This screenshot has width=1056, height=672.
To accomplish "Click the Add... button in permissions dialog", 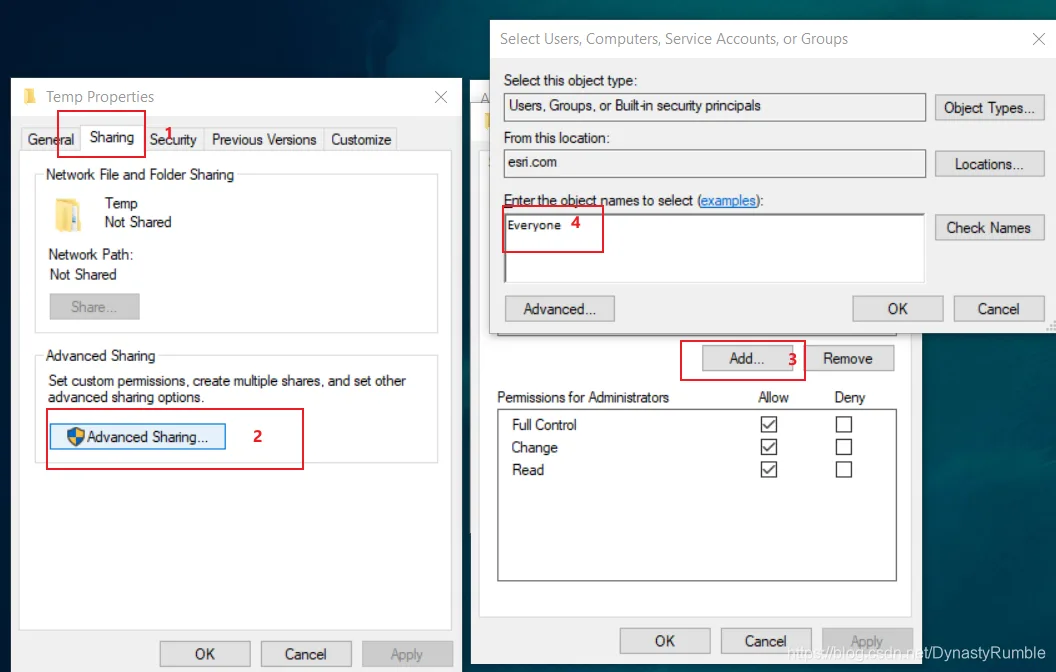I will pyautogui.click(x=747, y=358).
